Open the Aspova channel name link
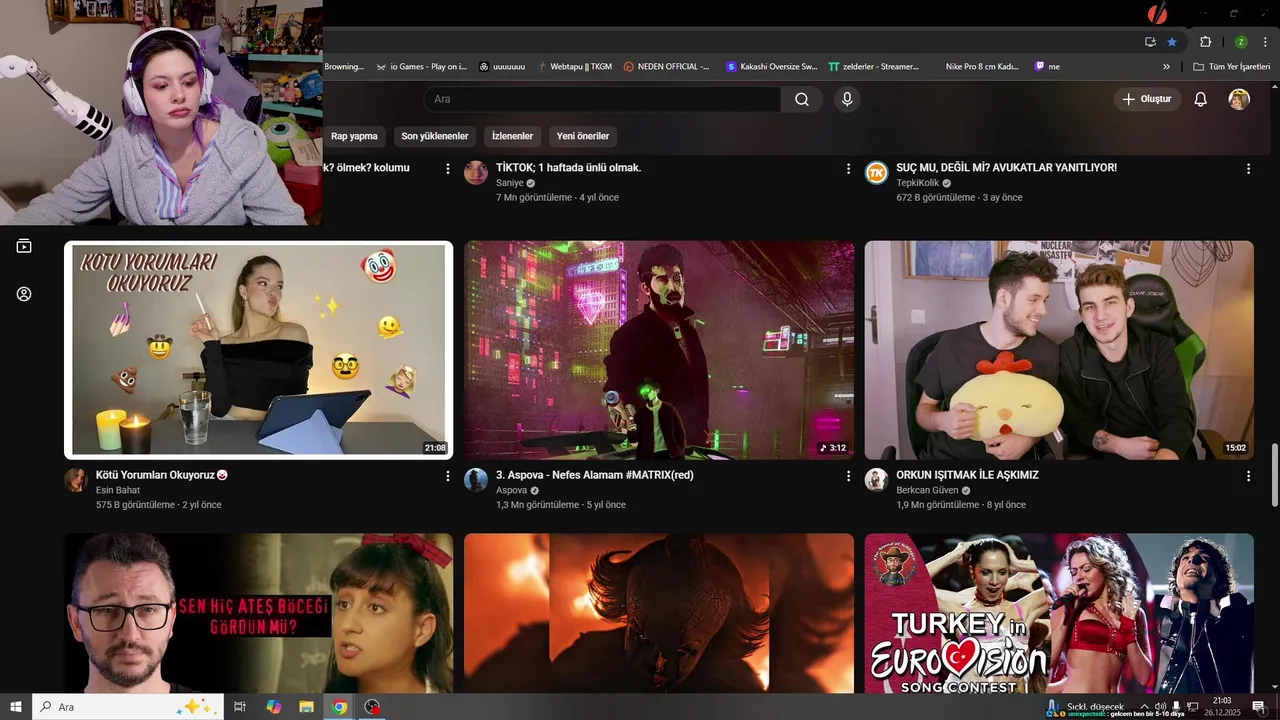The image size is (1280, 720). click(x=511, y=490)
